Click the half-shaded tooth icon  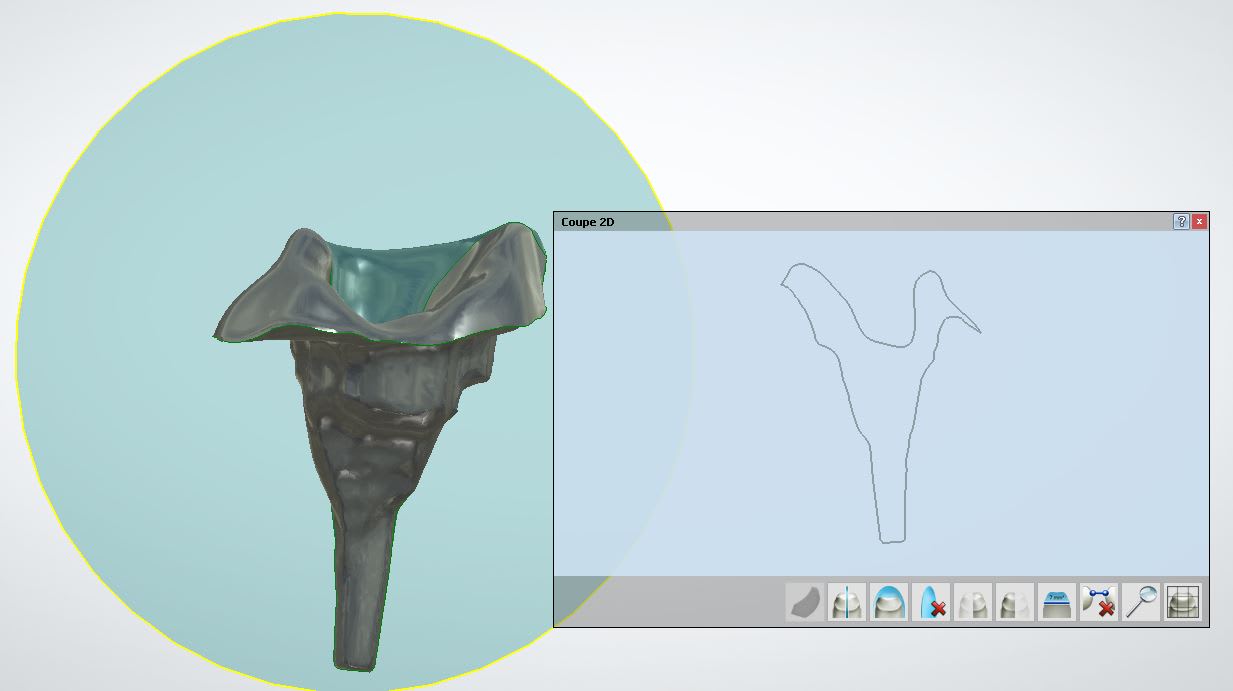click(1015, 603)
